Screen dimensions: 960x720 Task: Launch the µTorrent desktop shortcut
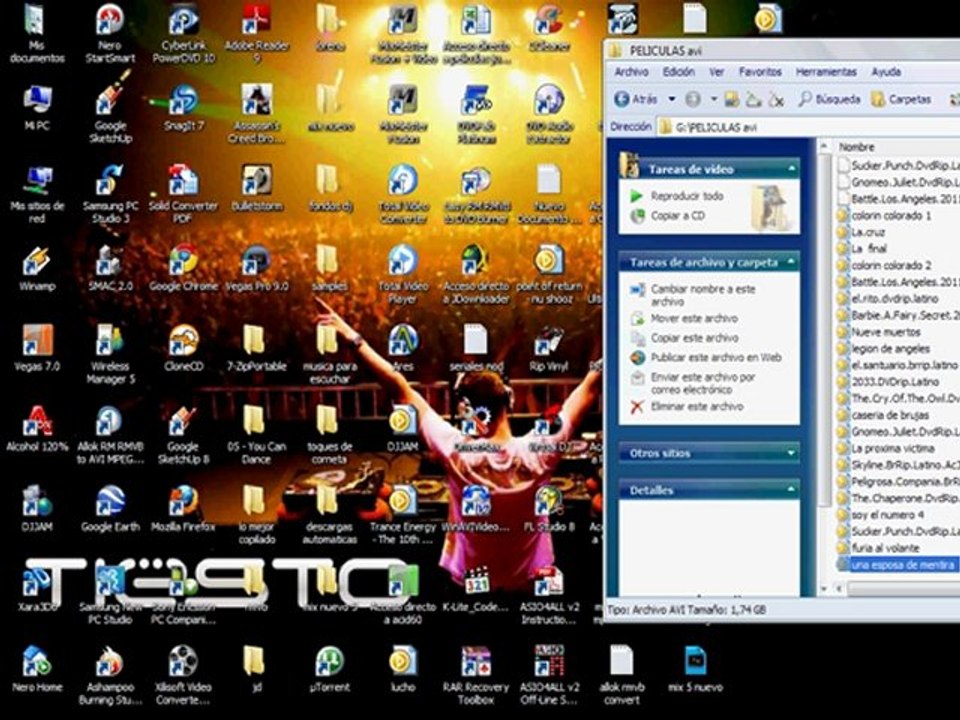pyautogui.click(x=329, y=669)
